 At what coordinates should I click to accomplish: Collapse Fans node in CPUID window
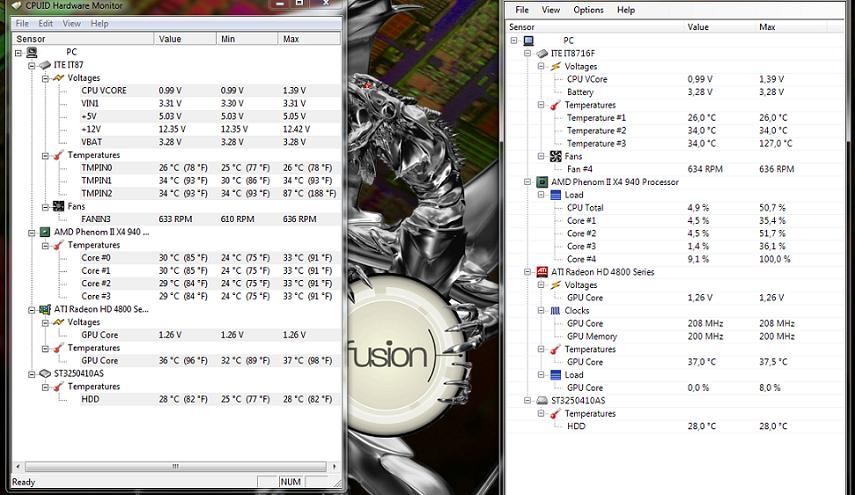pos(45,207)
